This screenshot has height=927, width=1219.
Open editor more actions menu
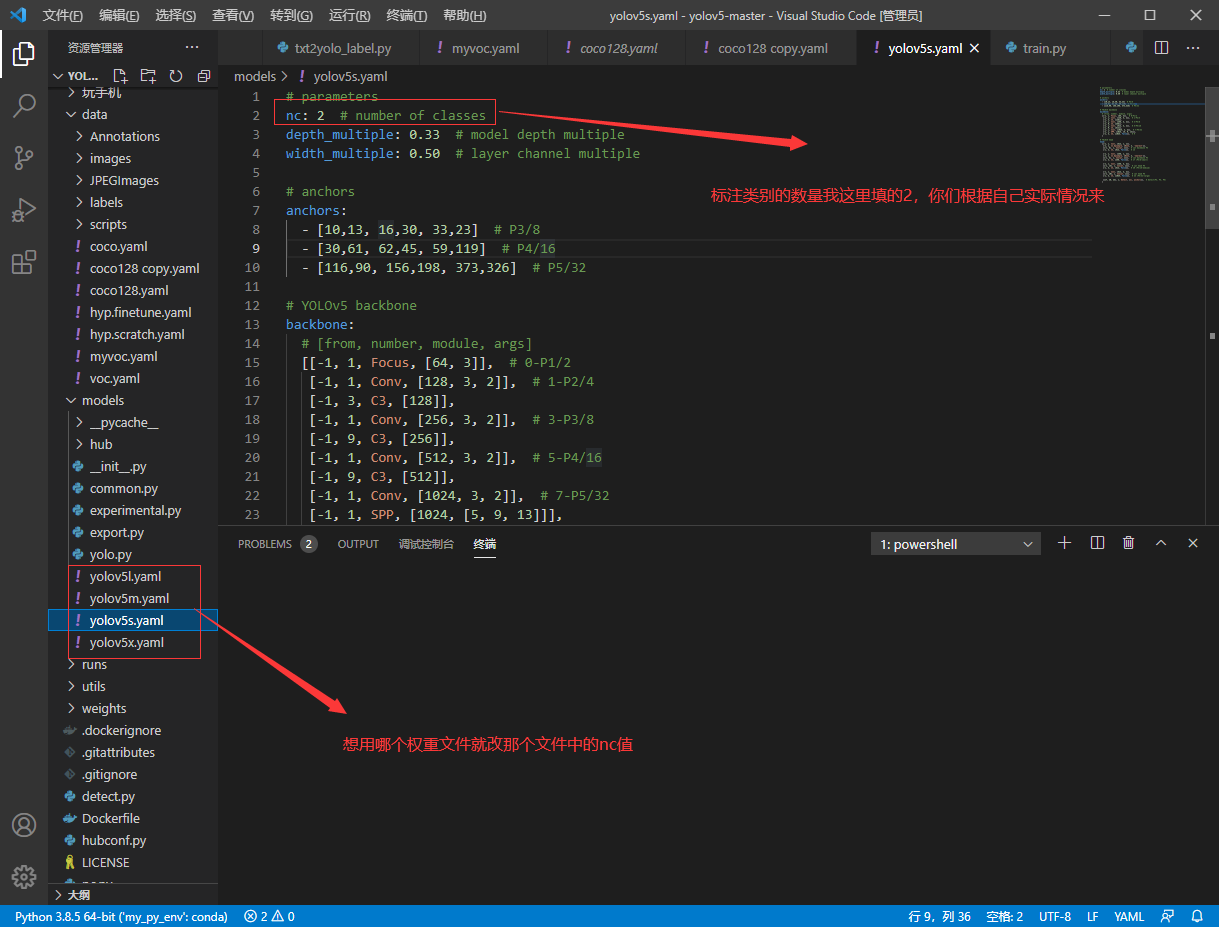click(1193, 47)
